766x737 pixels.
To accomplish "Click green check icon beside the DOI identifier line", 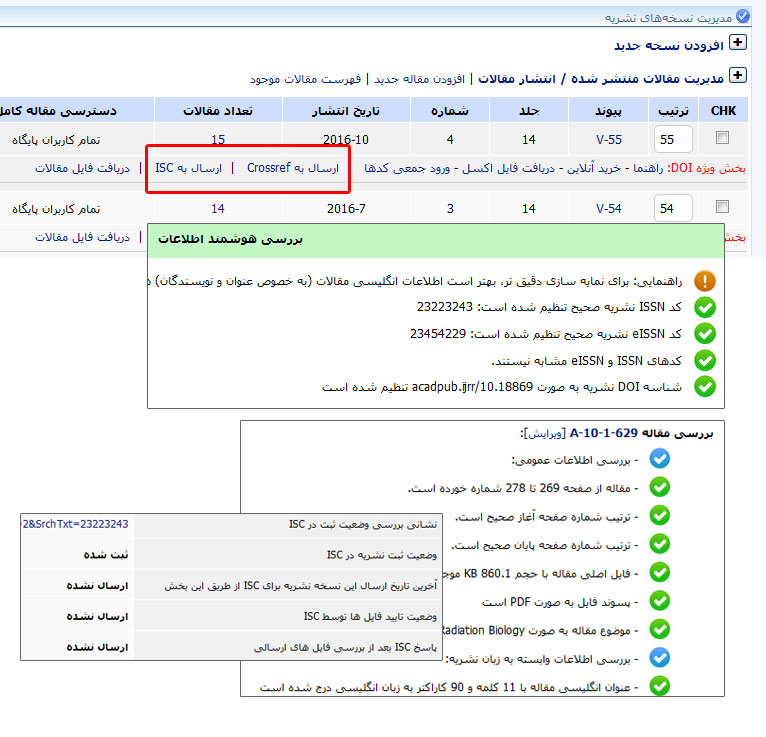I will [x=705, y=386].
